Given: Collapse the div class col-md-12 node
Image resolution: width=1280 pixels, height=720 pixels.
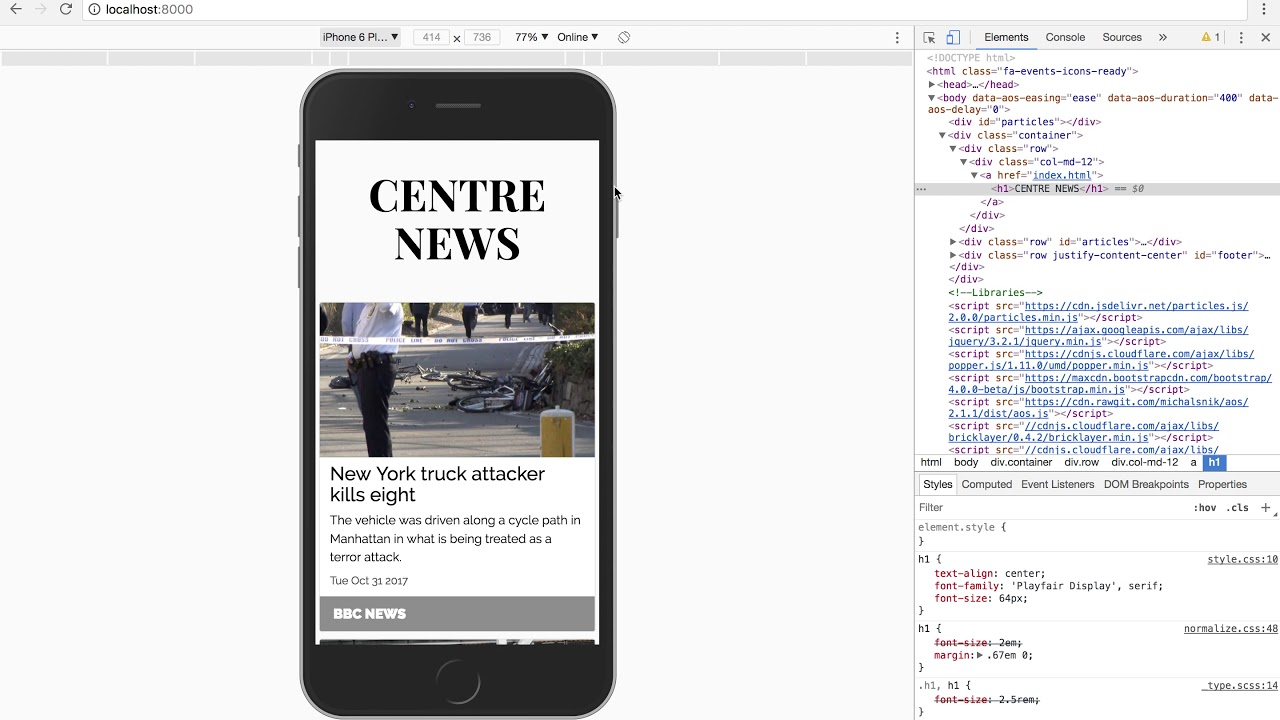Looking at the screenshot, I should (x=964, y=162).
